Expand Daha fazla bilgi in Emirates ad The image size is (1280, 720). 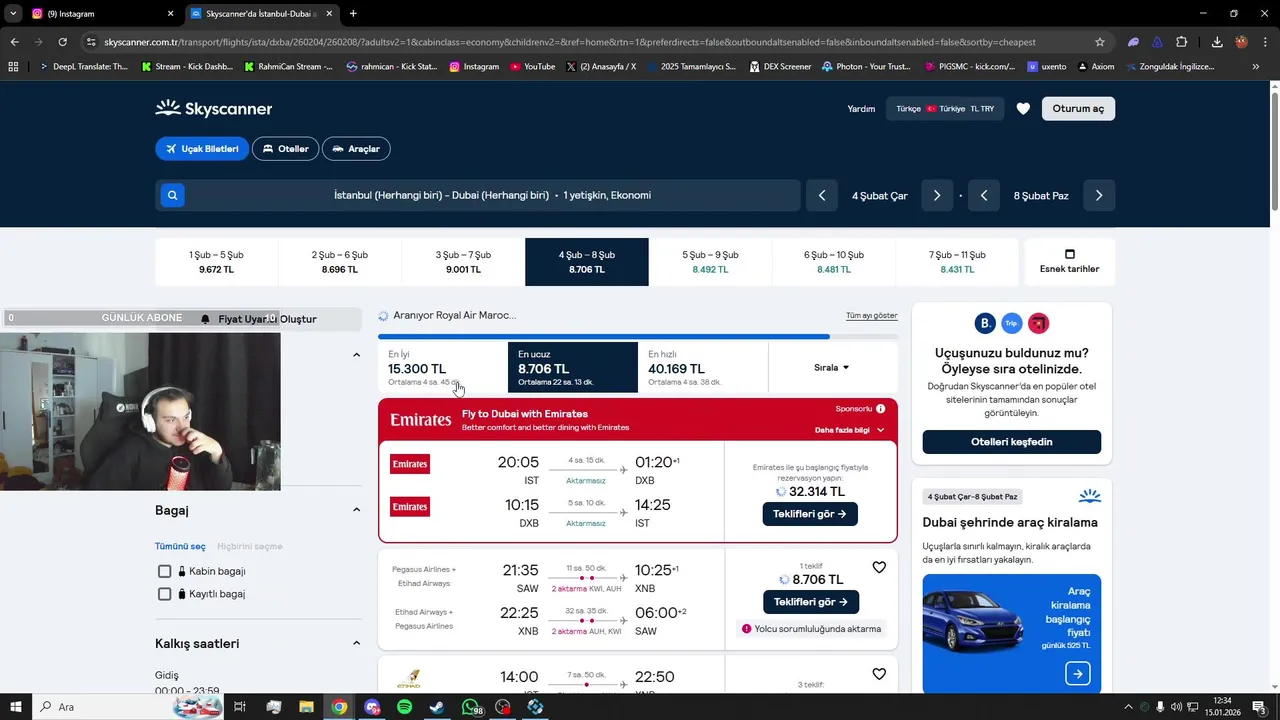(x=850, y=430)
